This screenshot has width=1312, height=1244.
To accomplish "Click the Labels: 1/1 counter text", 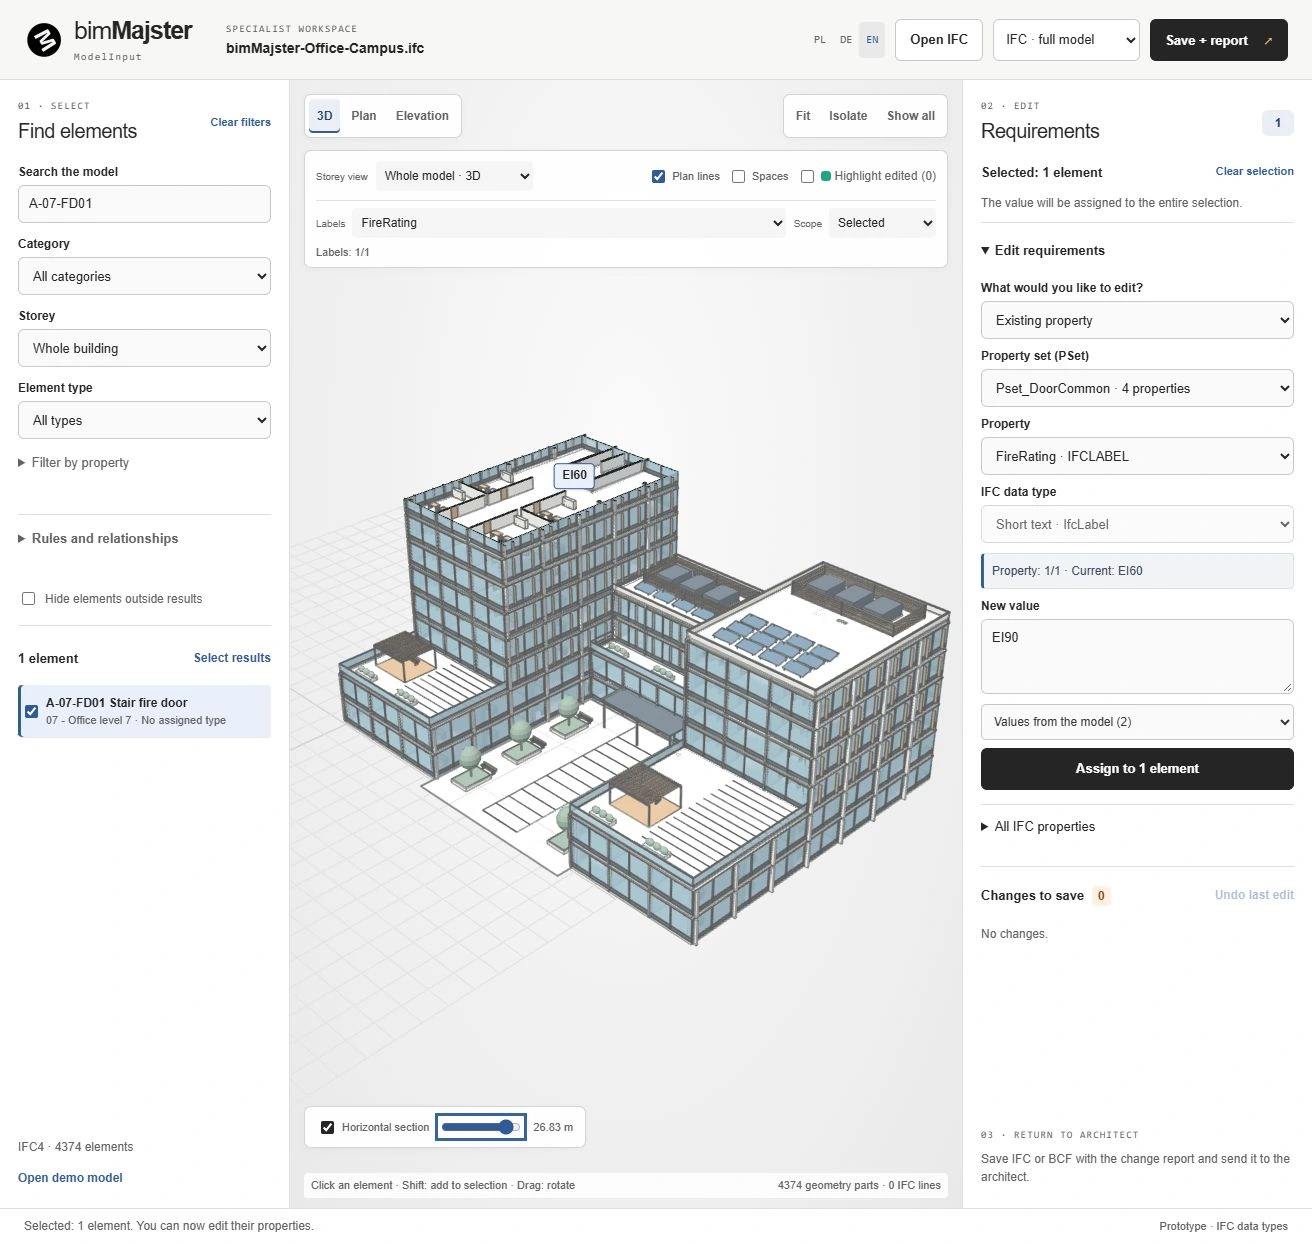I will tap(343, 253).
